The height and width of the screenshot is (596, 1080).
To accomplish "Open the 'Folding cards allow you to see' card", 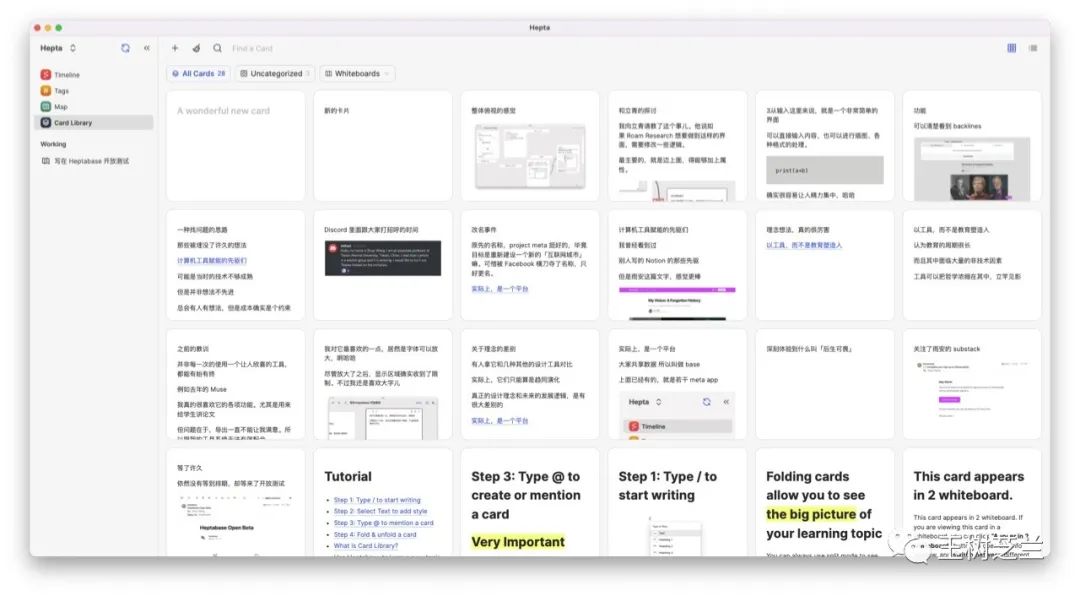I will (825, 503).
